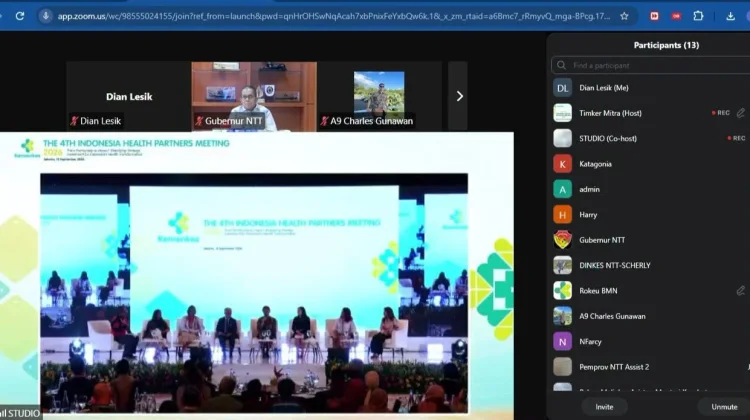Click the Zoom meeting URL in the address bar
Image resolution: width=750 pixels, height=420 pixels.
(x=333, y=16)
